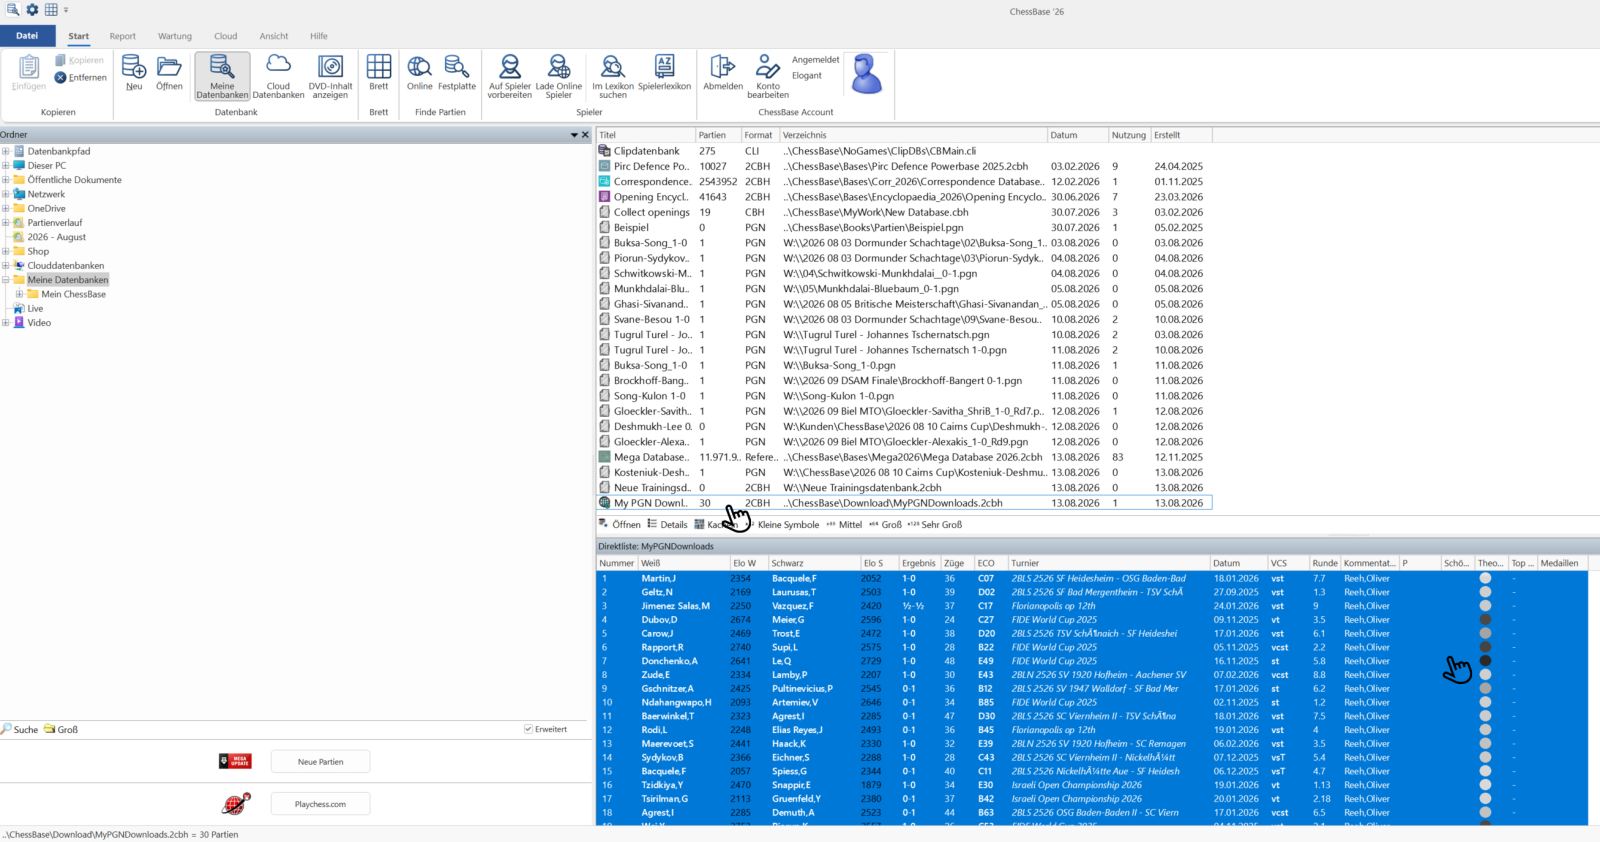Click Suche in the folder panel
Image resolution: width=1600 pixels, height=842 pixels.
20,730
